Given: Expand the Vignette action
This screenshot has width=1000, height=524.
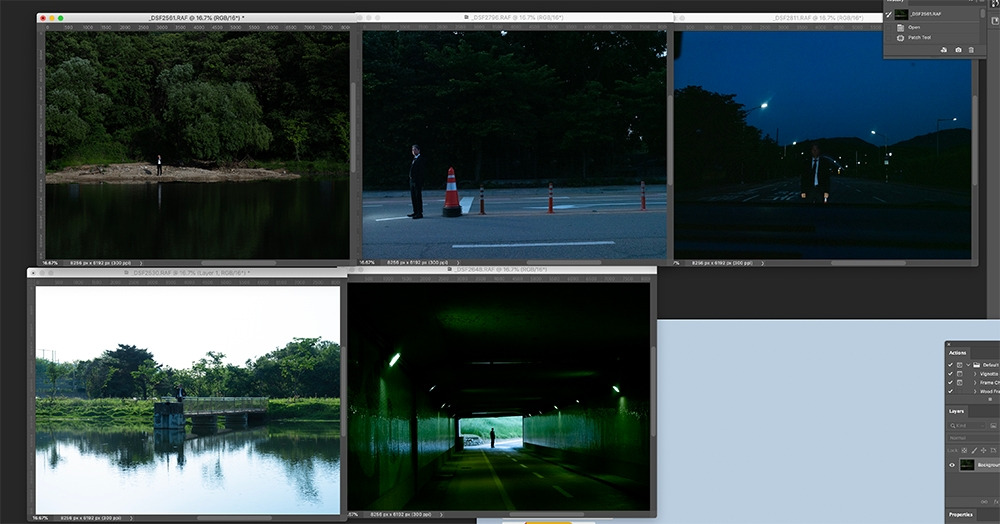Looking at the screenshot, I should pyautogui.click(x=975, y=374).
